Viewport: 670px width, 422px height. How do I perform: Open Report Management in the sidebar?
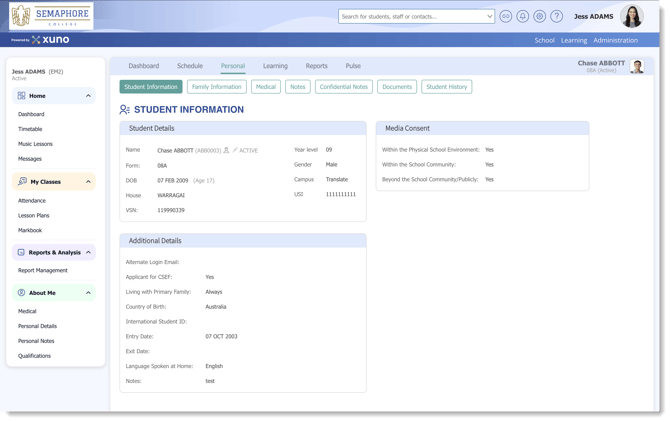point(43,270)
